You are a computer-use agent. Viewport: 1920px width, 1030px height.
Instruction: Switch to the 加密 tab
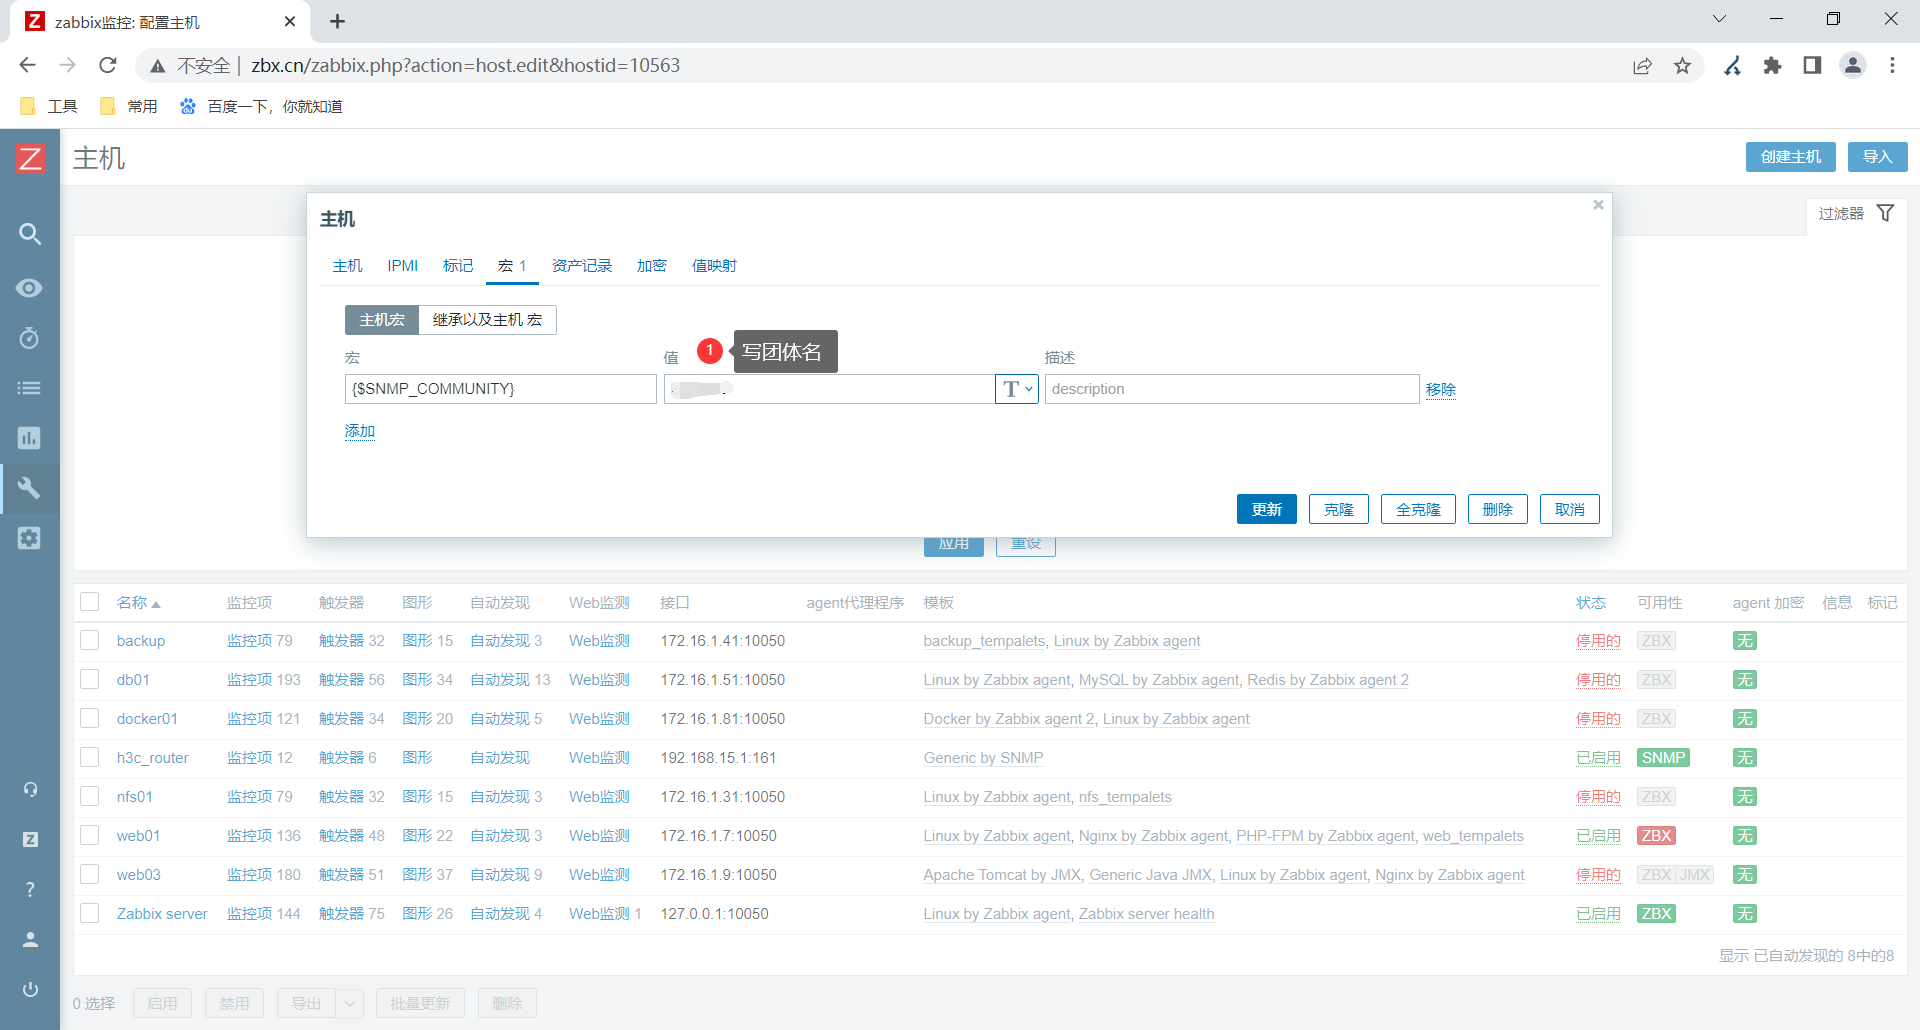tap(652, 266)
